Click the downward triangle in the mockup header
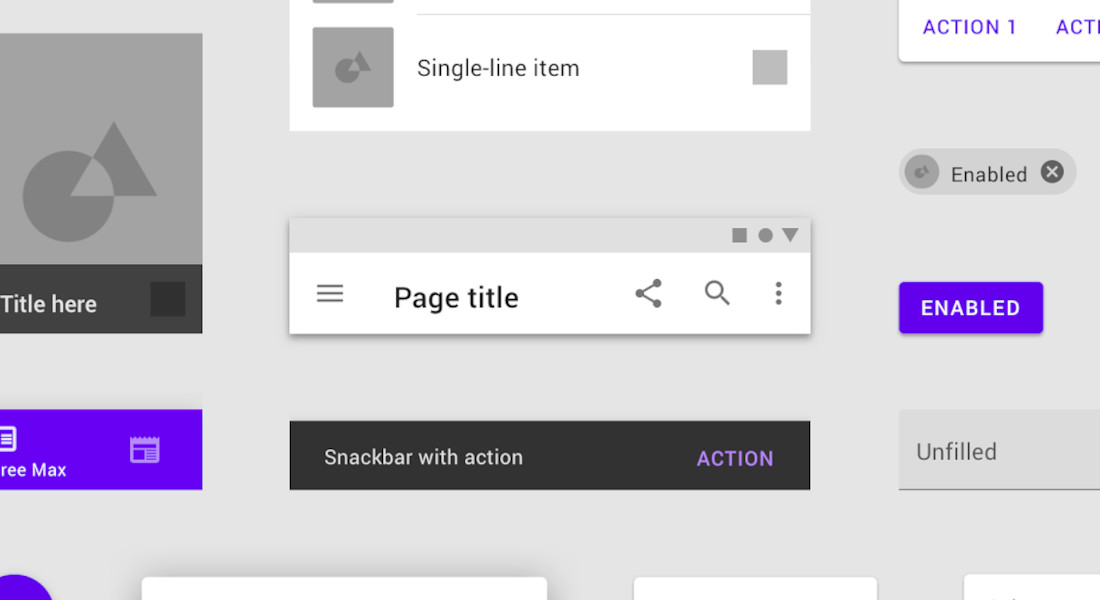1100x600 pixels. tap(790, 235)
